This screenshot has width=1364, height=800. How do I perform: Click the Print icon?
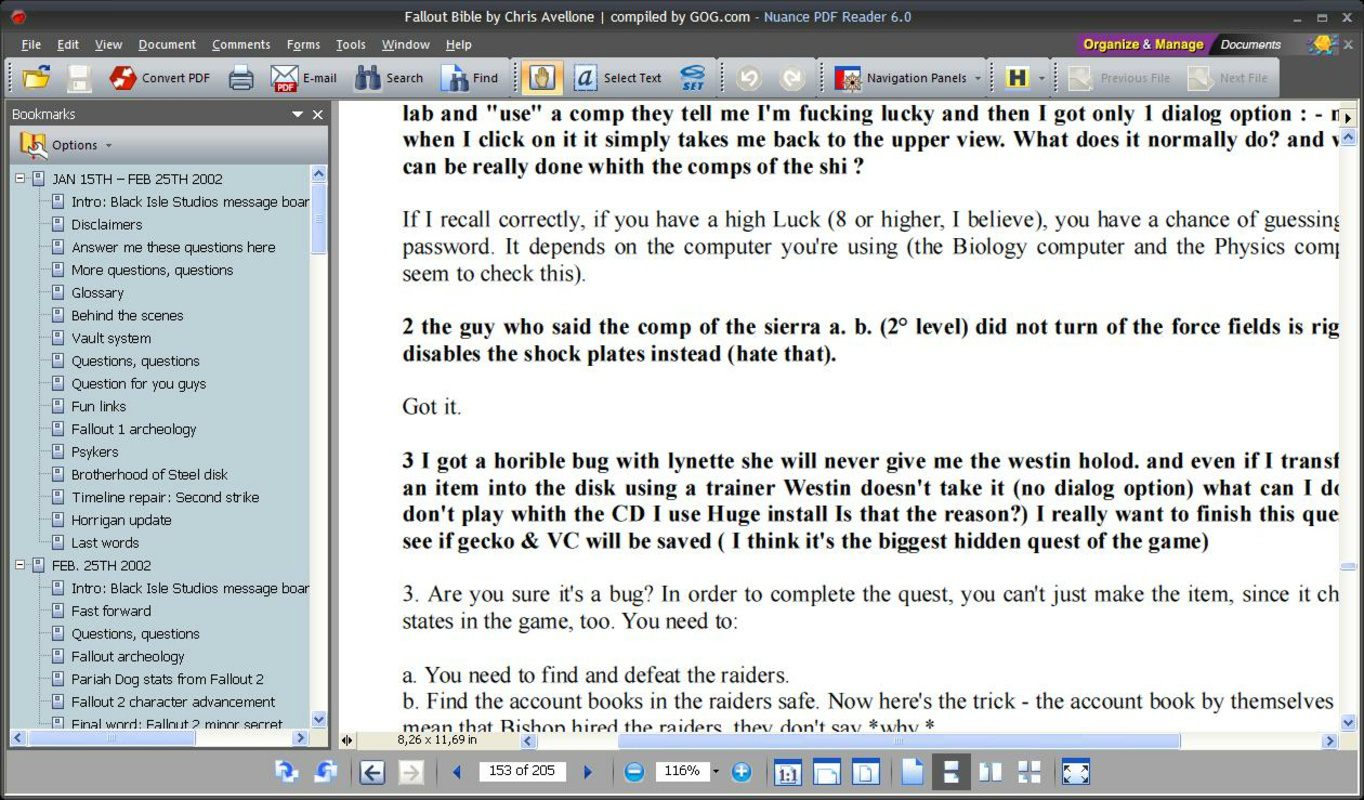[241, 77]
